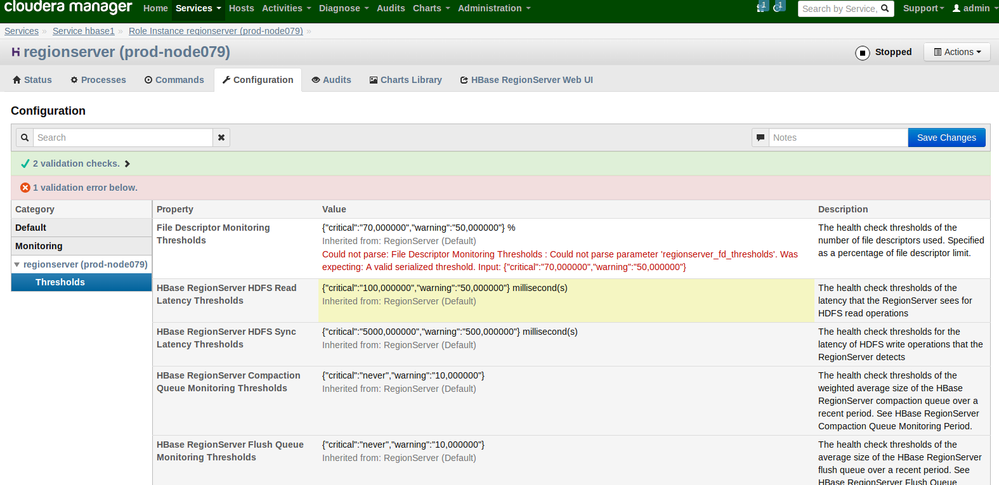Click the red validation error icon
999x485 pixels.
pos(25,187)
